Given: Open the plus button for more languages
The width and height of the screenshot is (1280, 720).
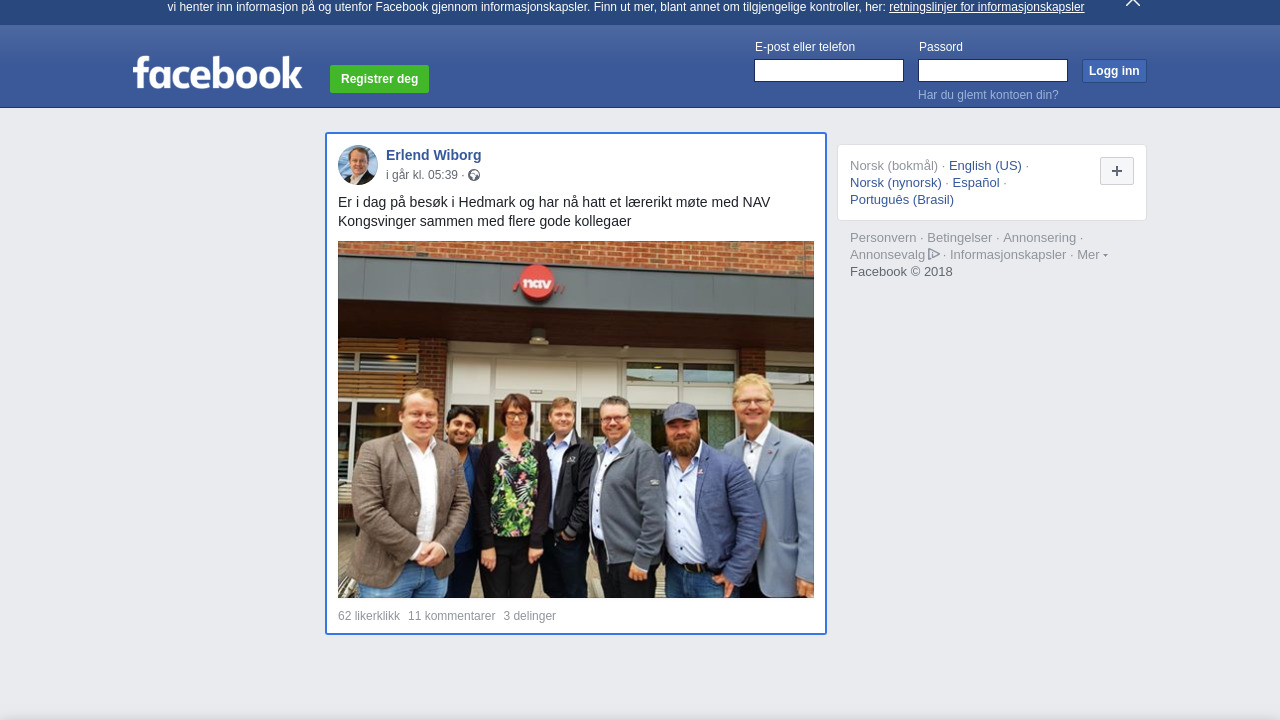Looking at the screenshot, I should 1117,171.
